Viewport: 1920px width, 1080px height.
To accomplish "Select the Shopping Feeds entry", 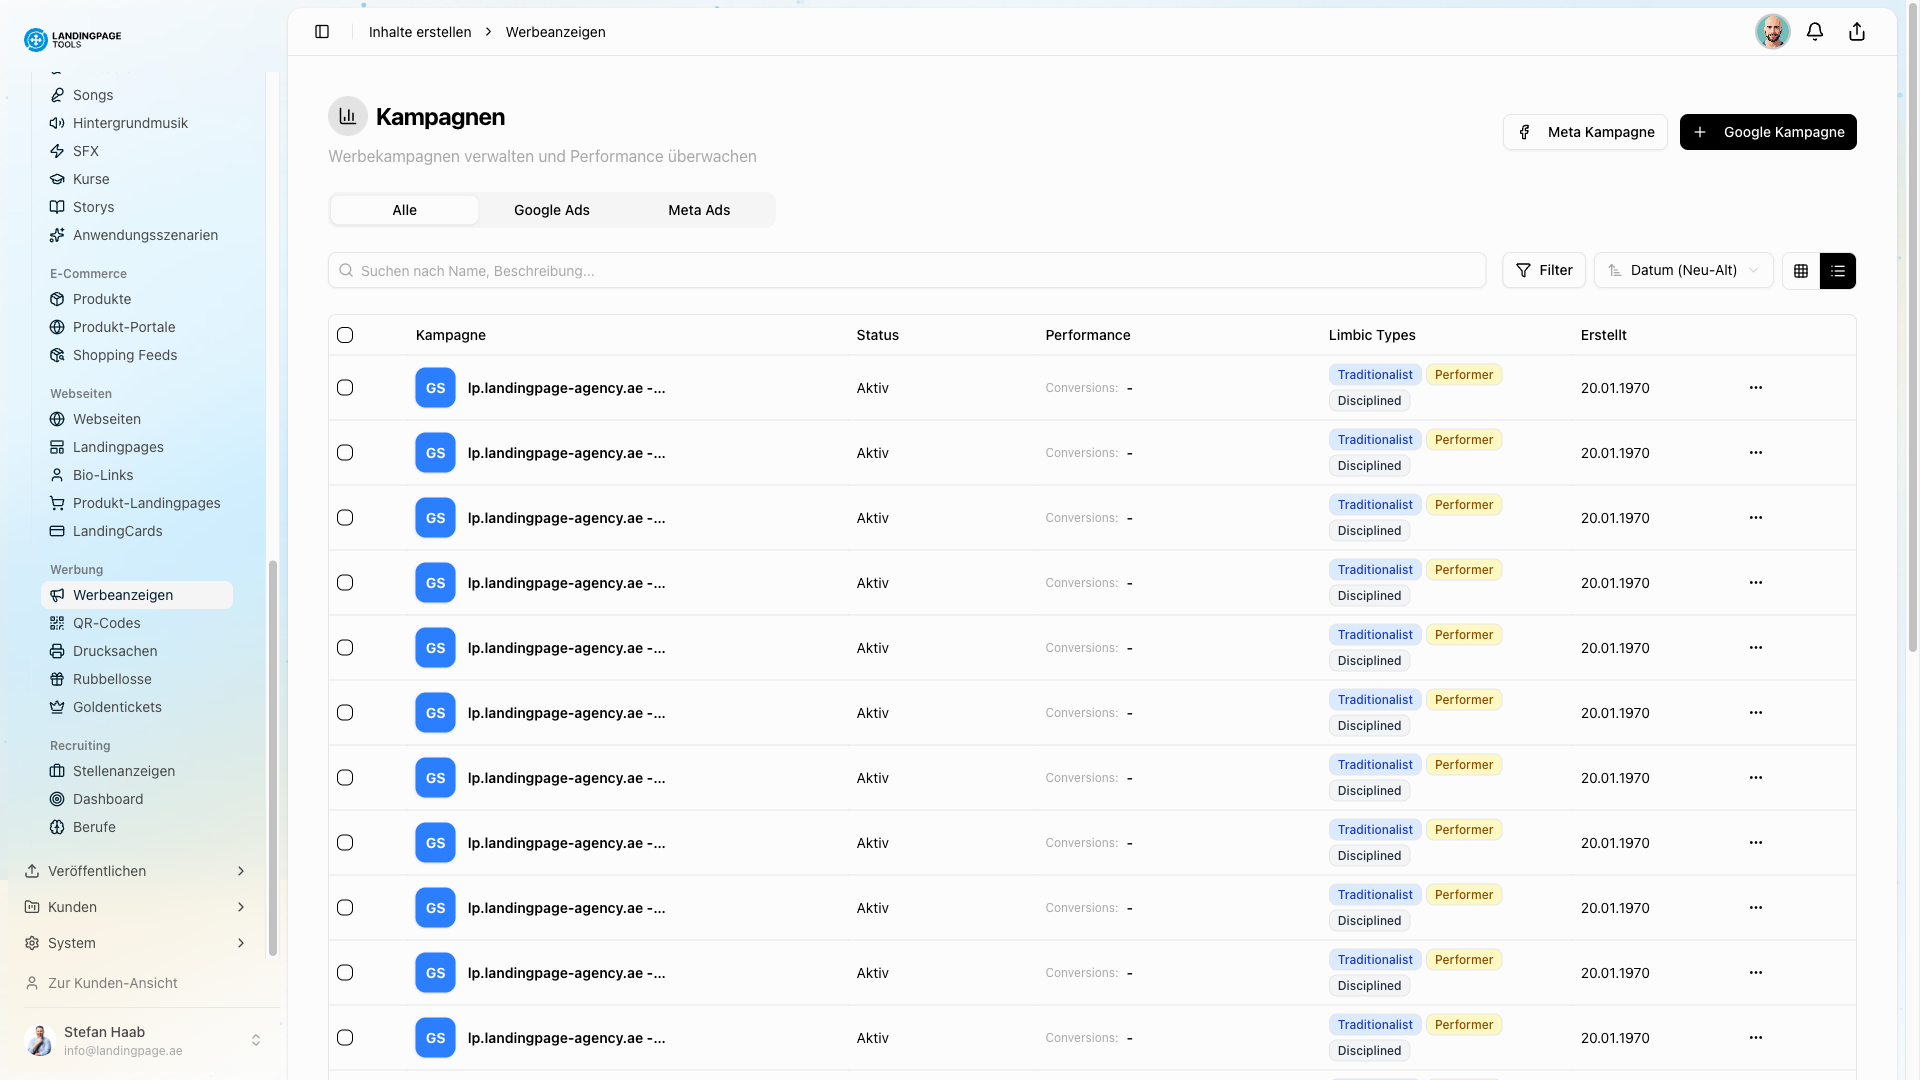I will (123, 355).
